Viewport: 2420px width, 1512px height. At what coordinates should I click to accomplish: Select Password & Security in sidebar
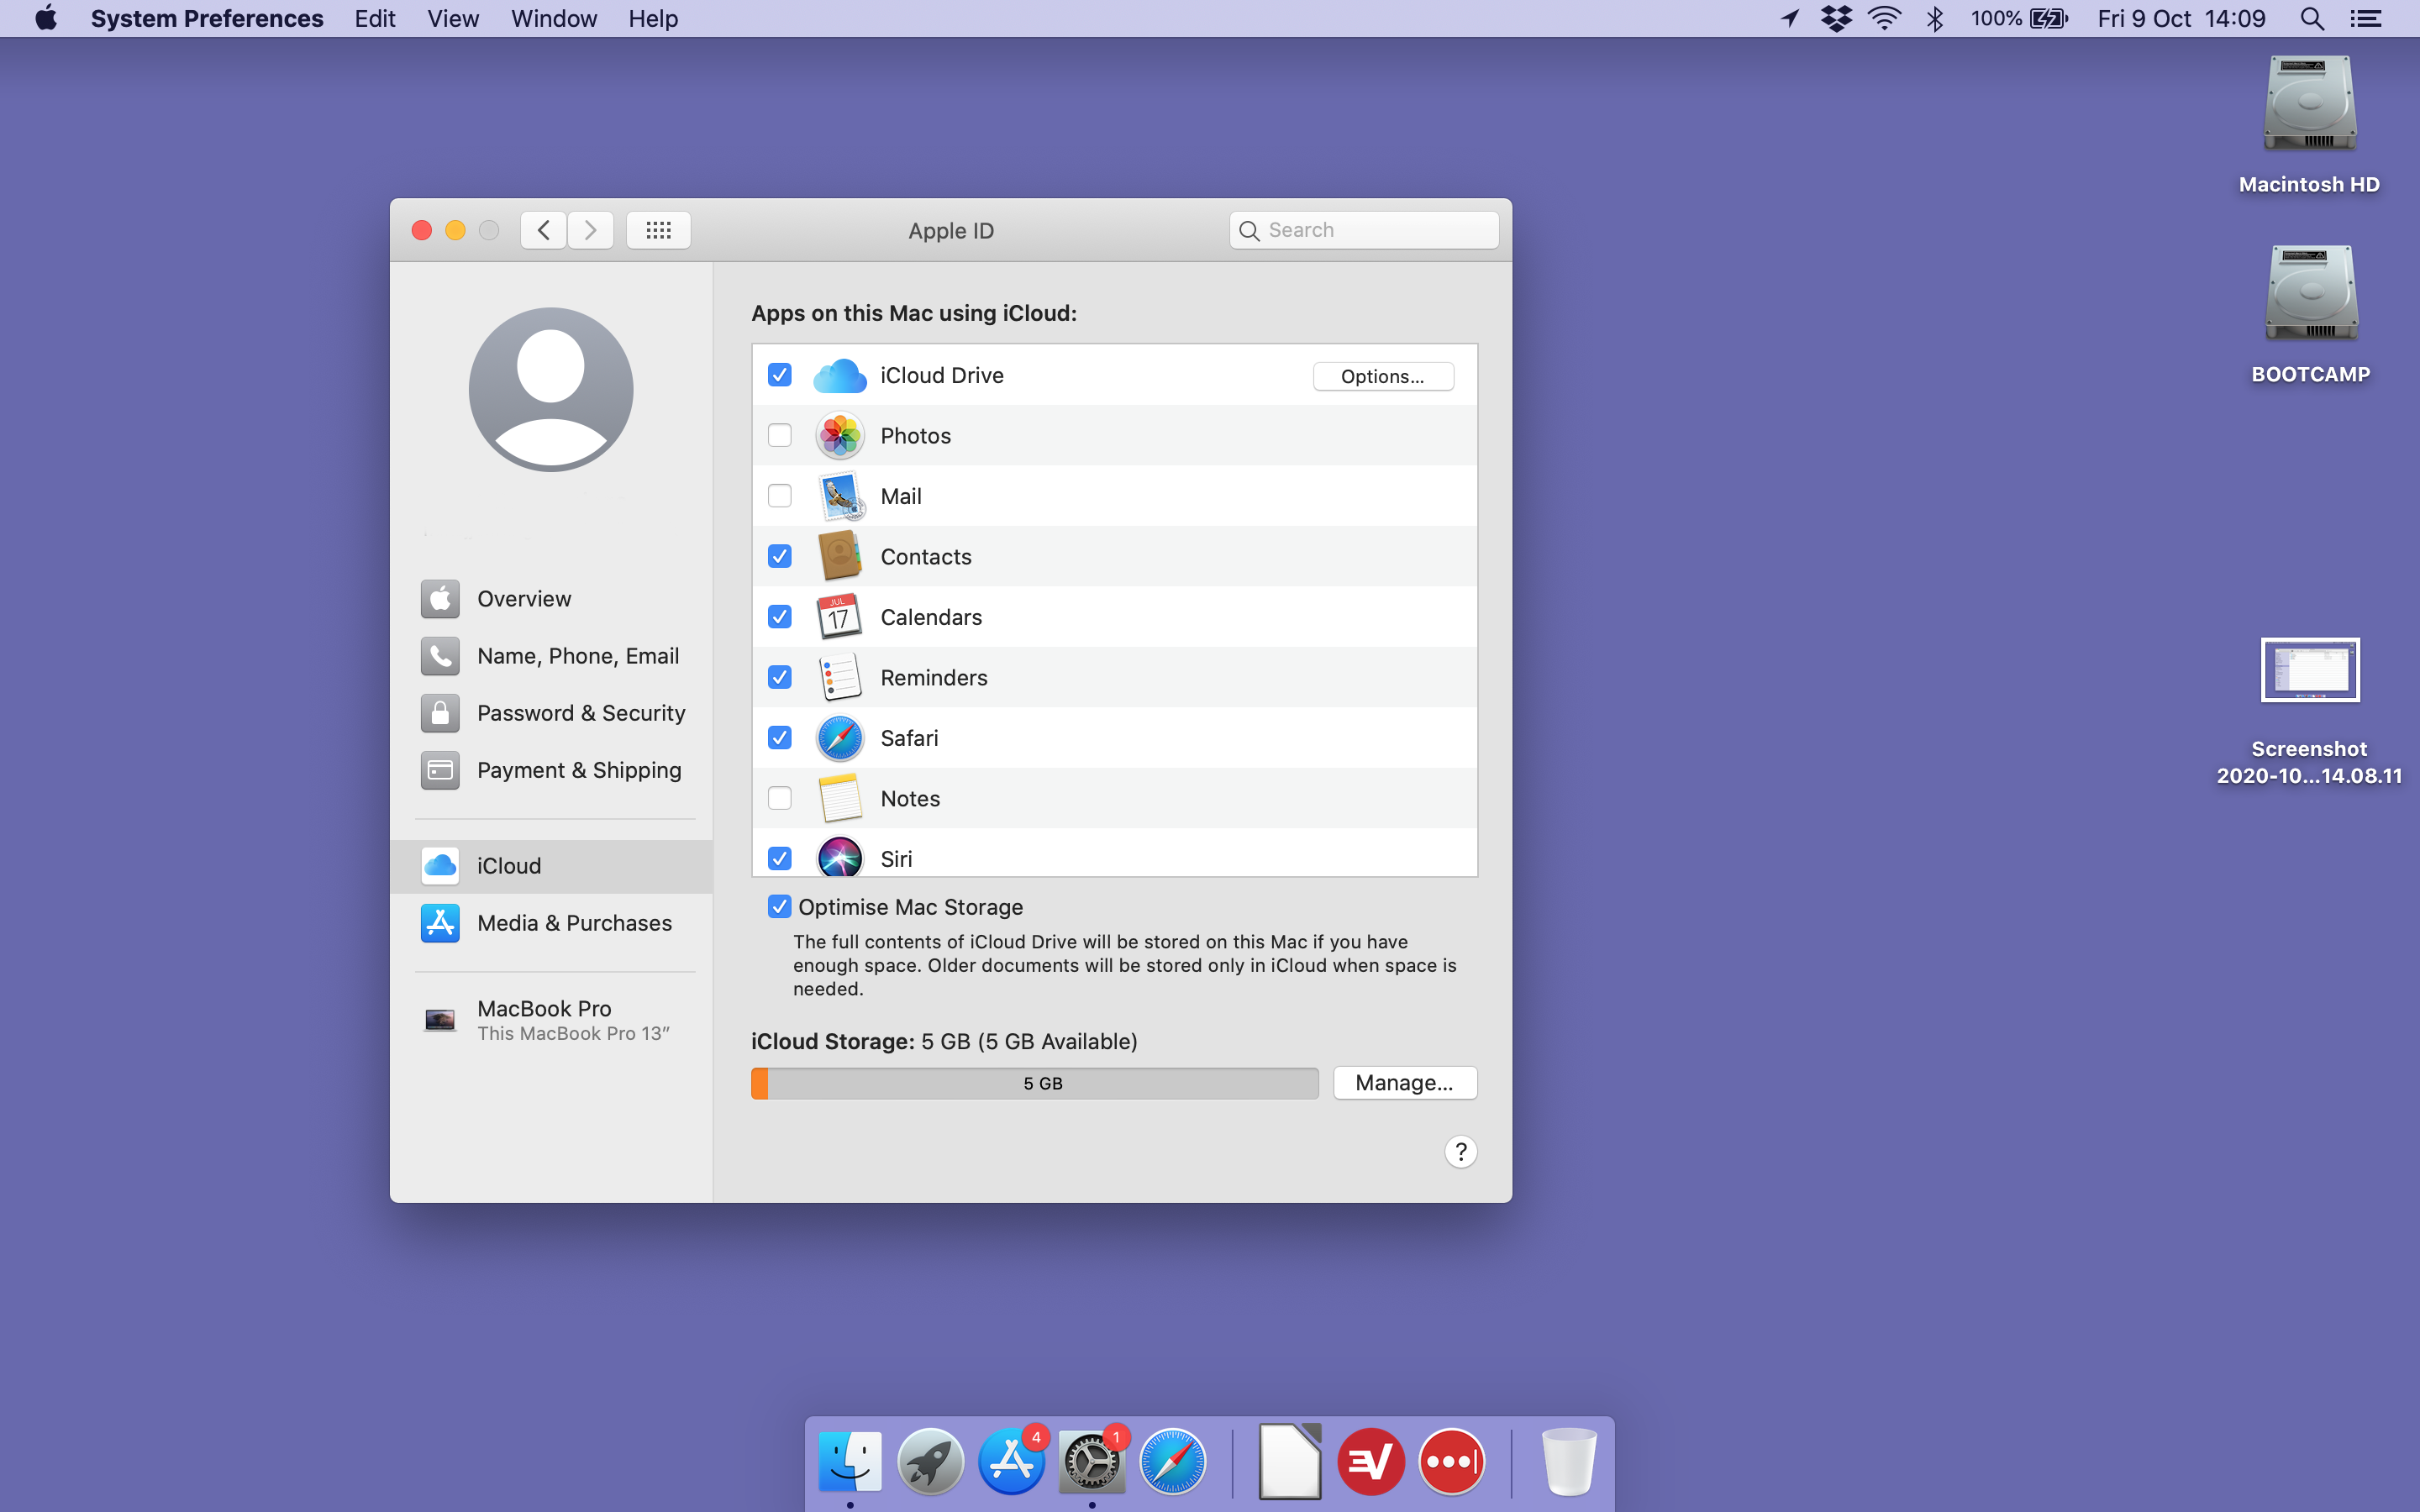pyautogui.click(x=552, y=713)
